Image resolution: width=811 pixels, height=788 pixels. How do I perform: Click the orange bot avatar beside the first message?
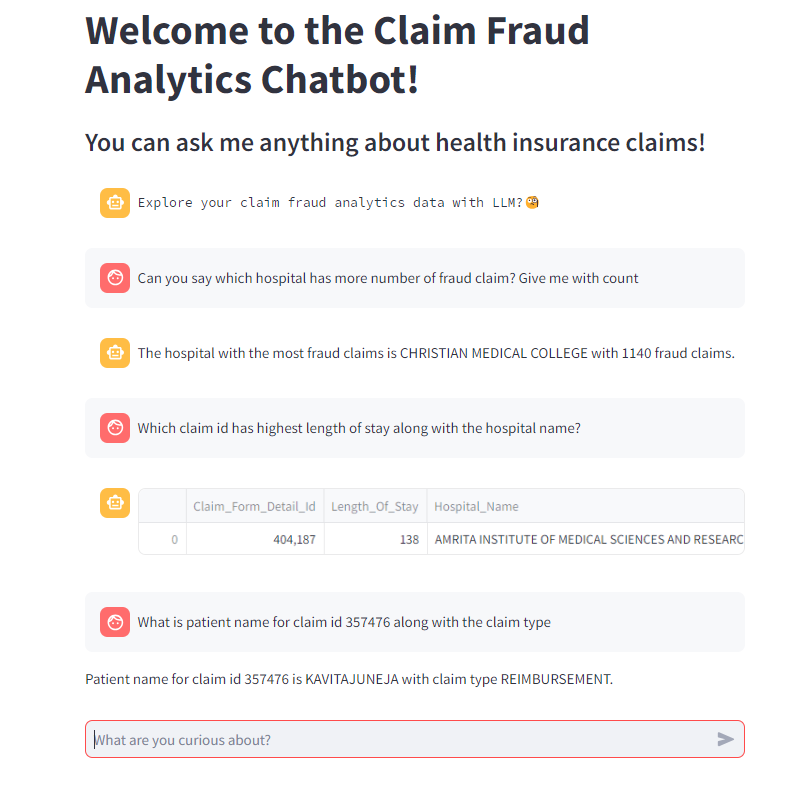pos(114,202)
